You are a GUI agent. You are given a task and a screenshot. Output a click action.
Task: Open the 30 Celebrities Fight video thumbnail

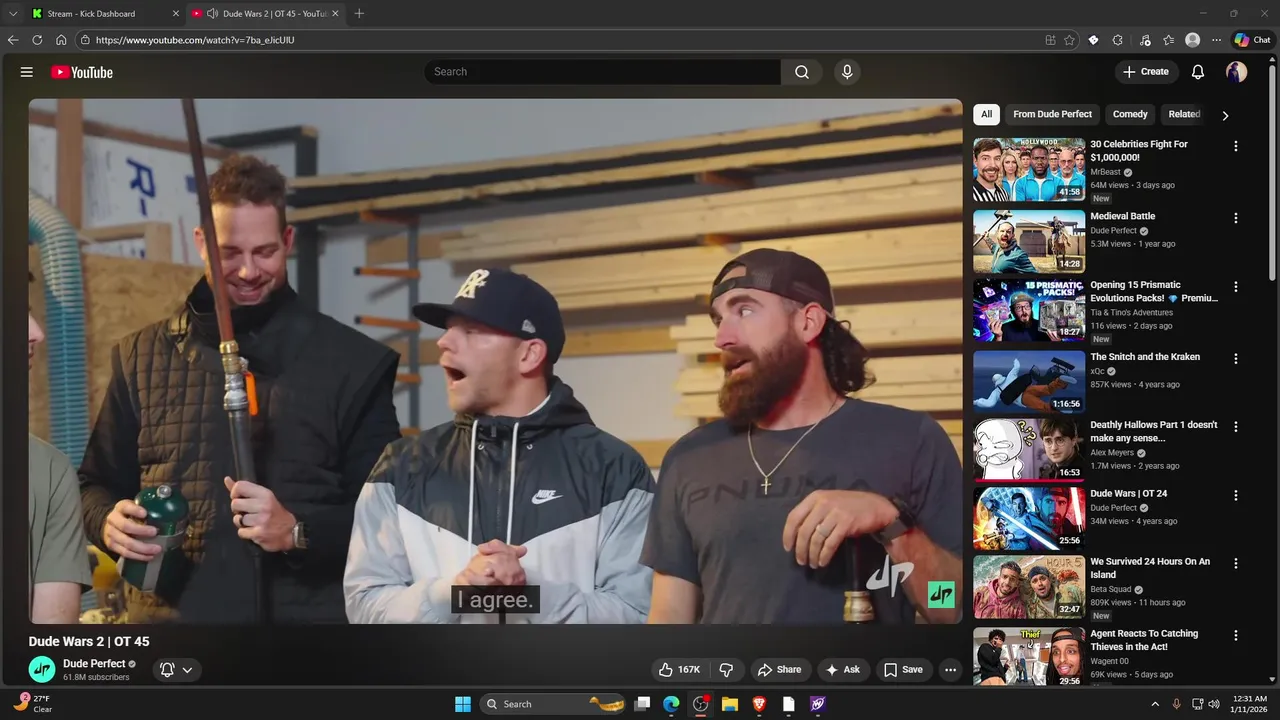pyautogui.click(x=1029, y=169)
